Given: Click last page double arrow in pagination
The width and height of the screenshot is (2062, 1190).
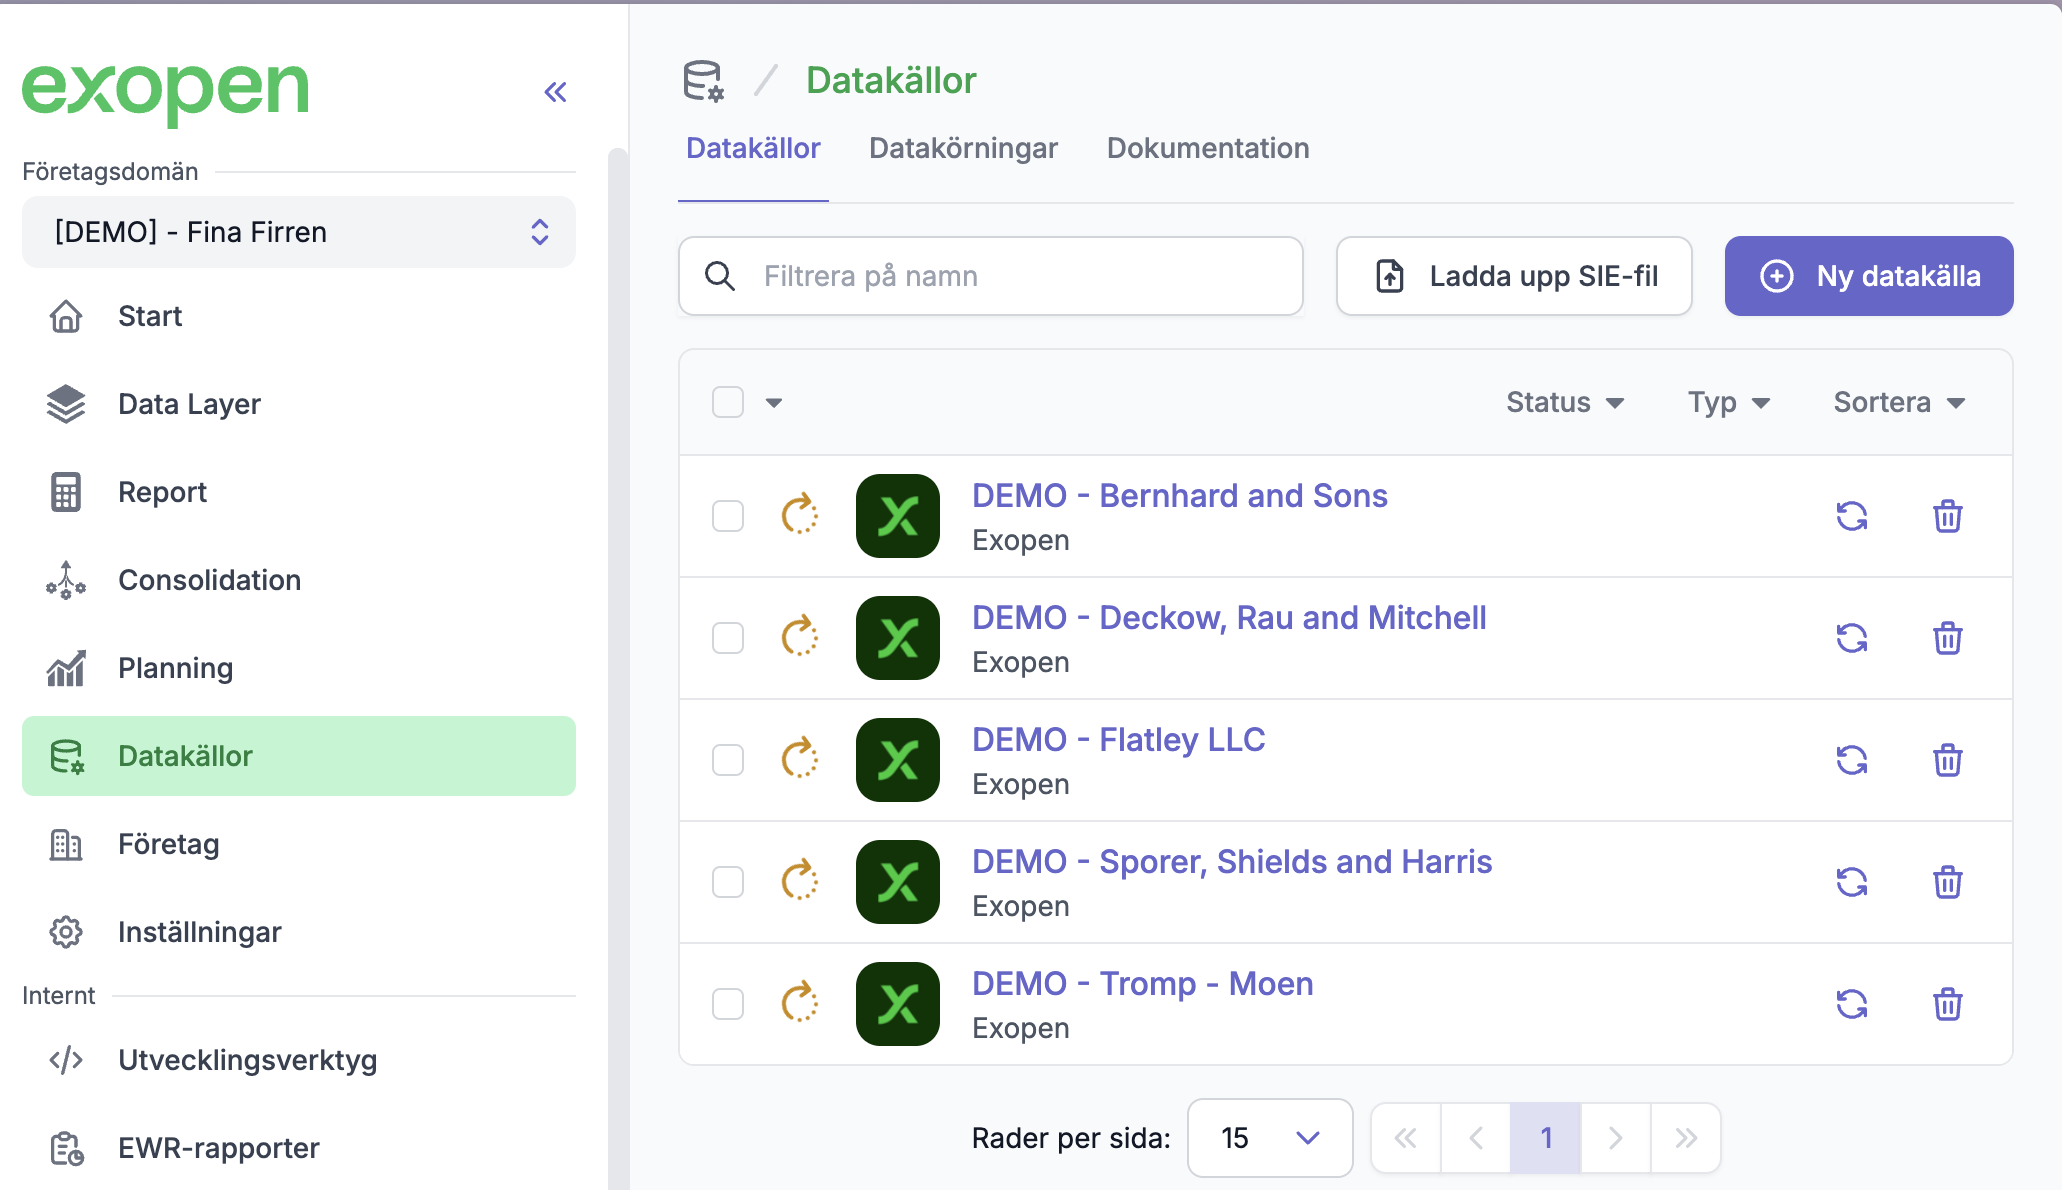Looking at the screenshot, I should pos(1686,1138).
